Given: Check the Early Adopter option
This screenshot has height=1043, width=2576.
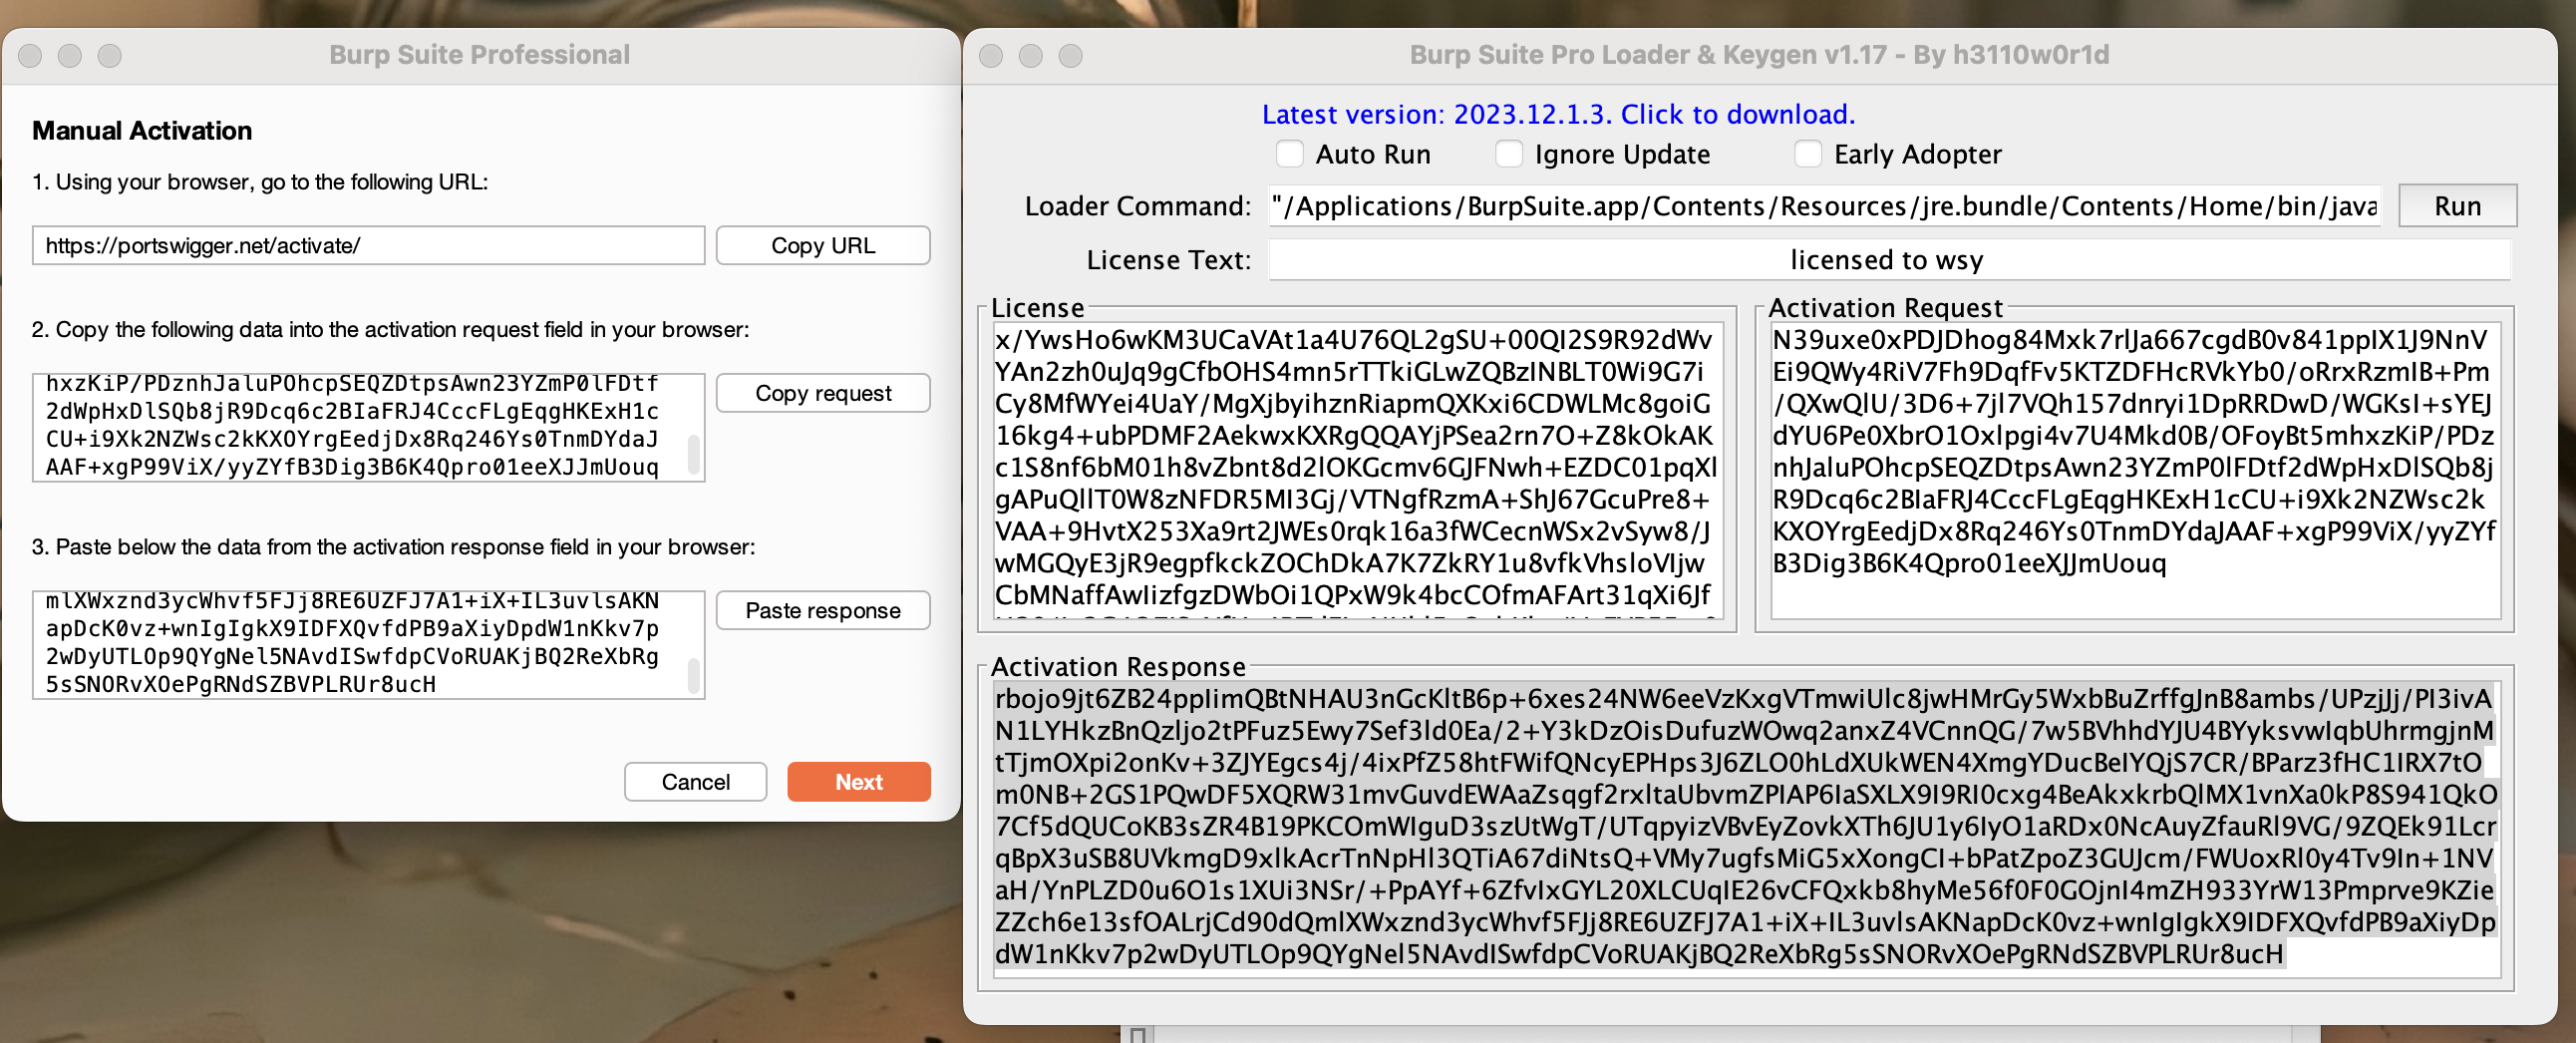Looking at the screenshot, I should tap(1808, 154).
